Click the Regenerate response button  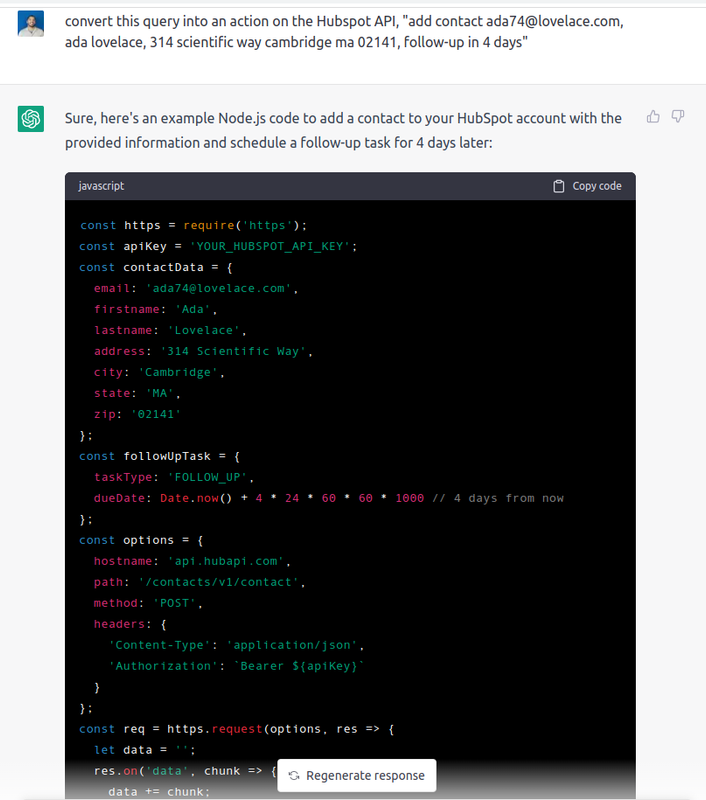click(357, 776)
